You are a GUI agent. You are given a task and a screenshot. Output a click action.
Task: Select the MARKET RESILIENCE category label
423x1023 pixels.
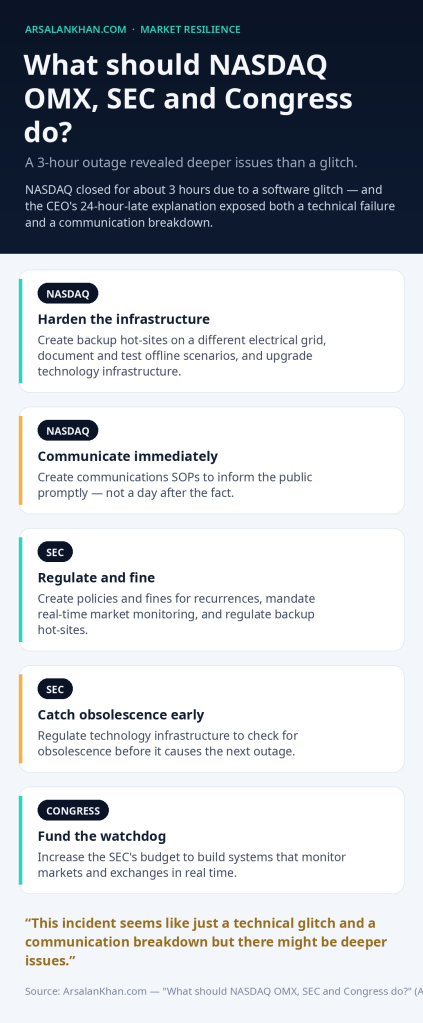(191, 29)
